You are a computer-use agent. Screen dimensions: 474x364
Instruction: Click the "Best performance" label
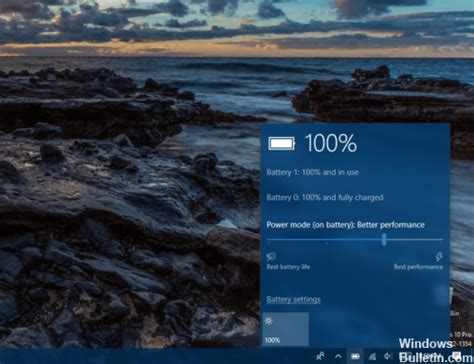pyautogui.click(x=418, y=267)
